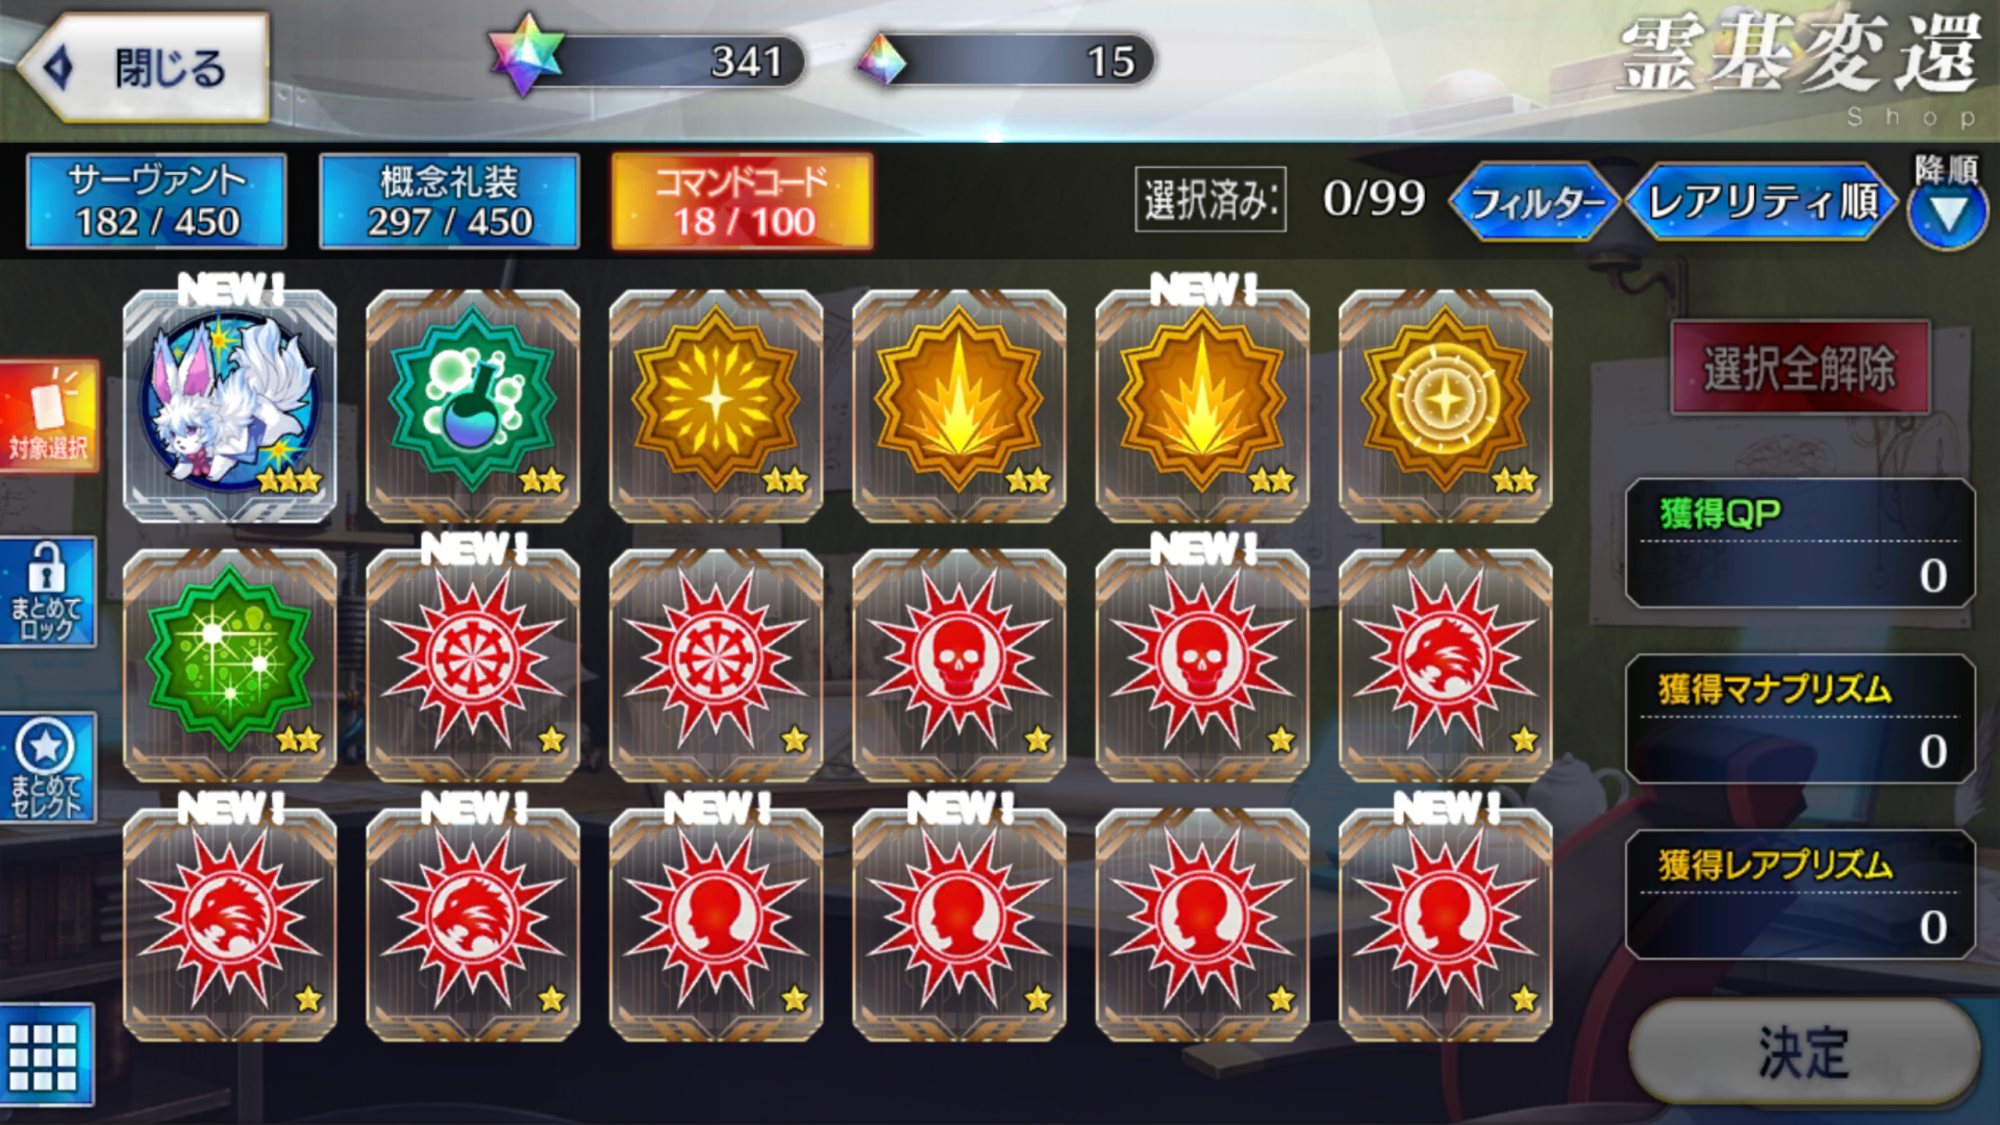The image size is (2000, 1125).
Task: Confirm with the 決定 button
Action: (1804, 1052)
